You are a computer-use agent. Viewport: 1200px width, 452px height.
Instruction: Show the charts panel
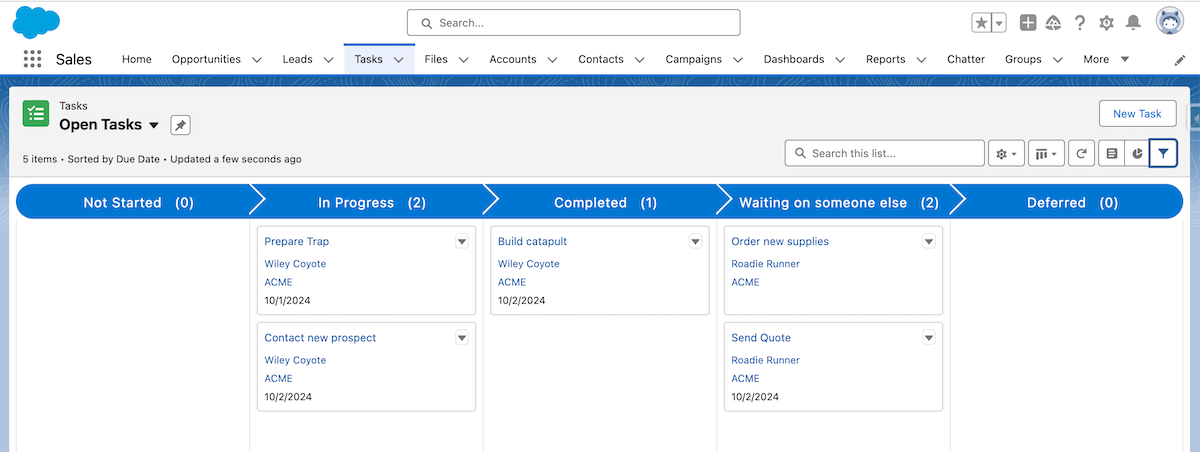[x=1138, y=153]
